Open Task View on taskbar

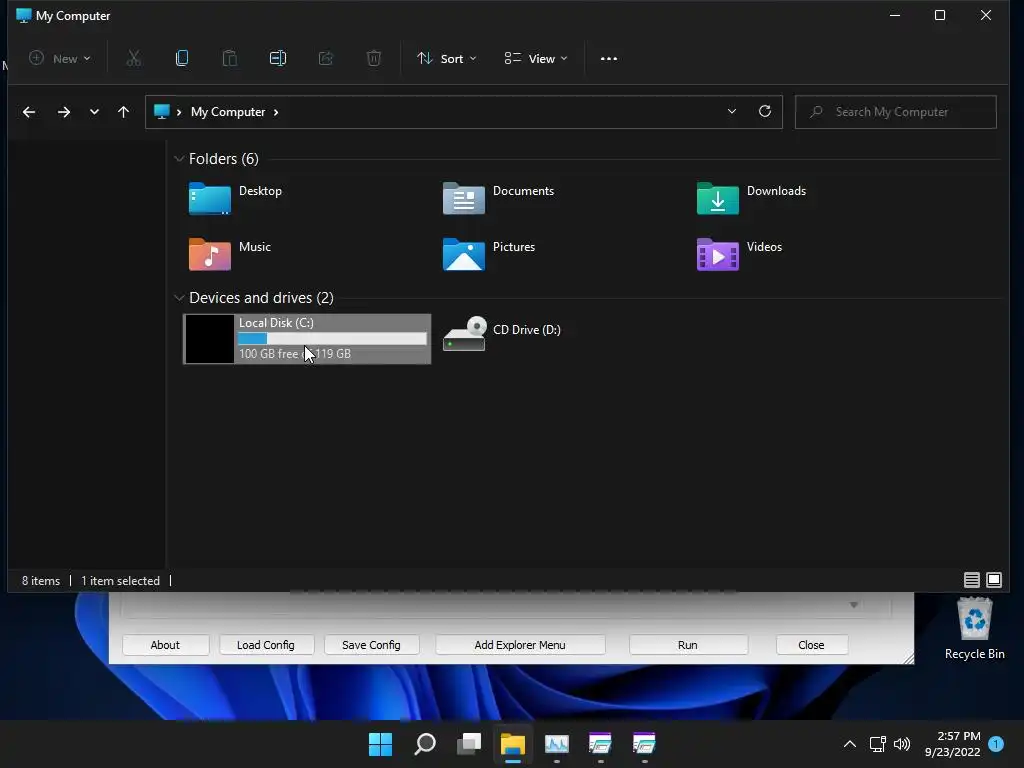(x=469, y=744)
